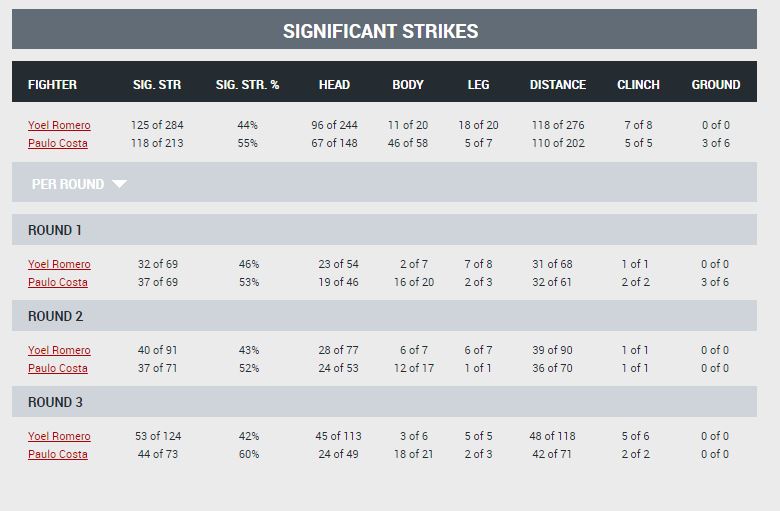Click the SIG. STR column header

[x=157, y=85]
